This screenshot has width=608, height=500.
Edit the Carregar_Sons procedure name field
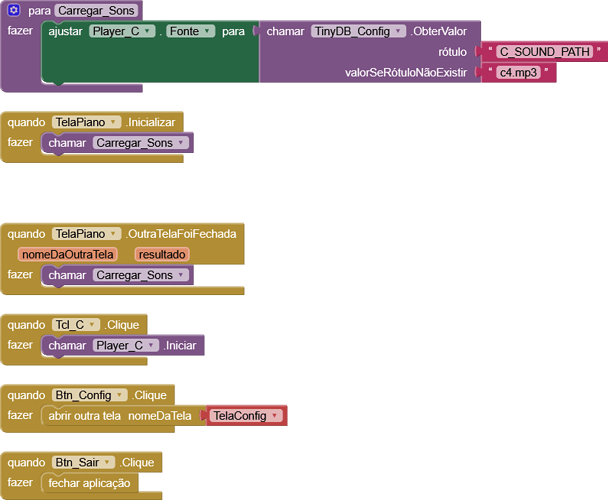pyautogui.click(x=96, y=10)
